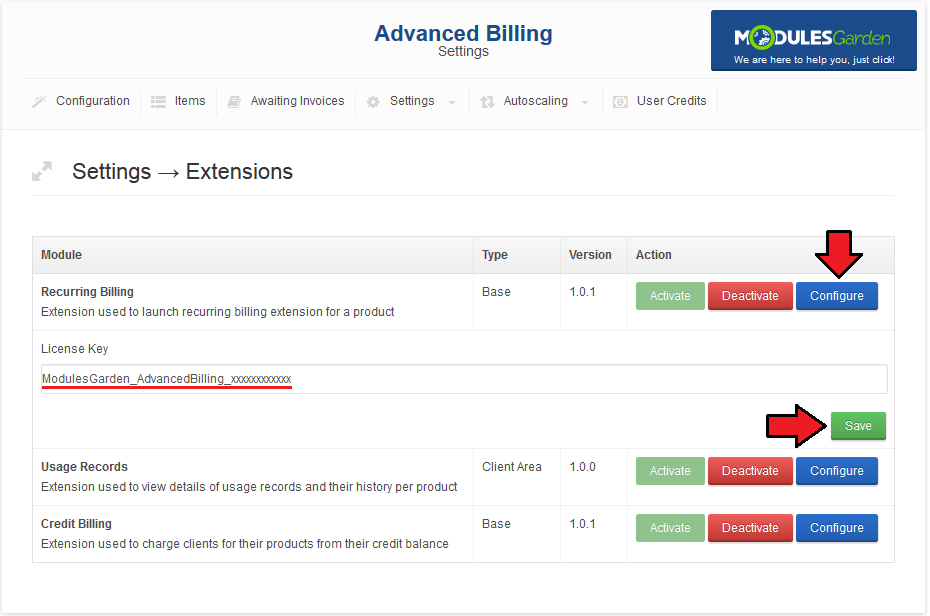Expand the Autoscaling dropdown arrow
The height and width of the screenshot is (616, 930).
click(x=585, y=103)
